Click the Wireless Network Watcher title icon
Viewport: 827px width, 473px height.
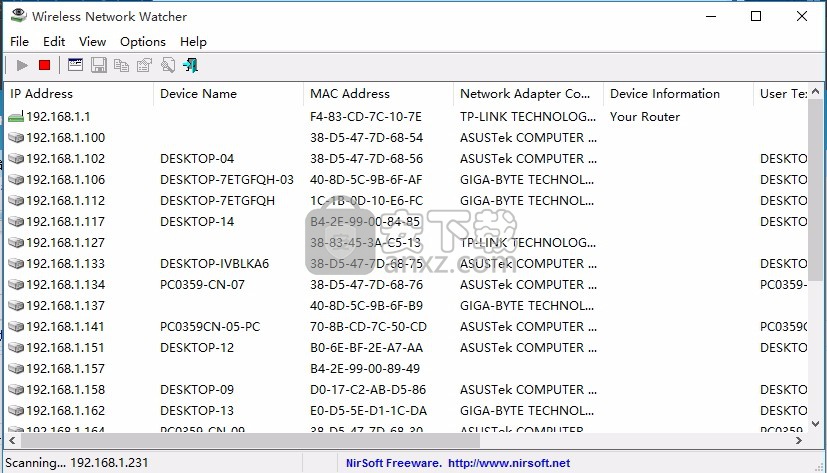[18, 15]
